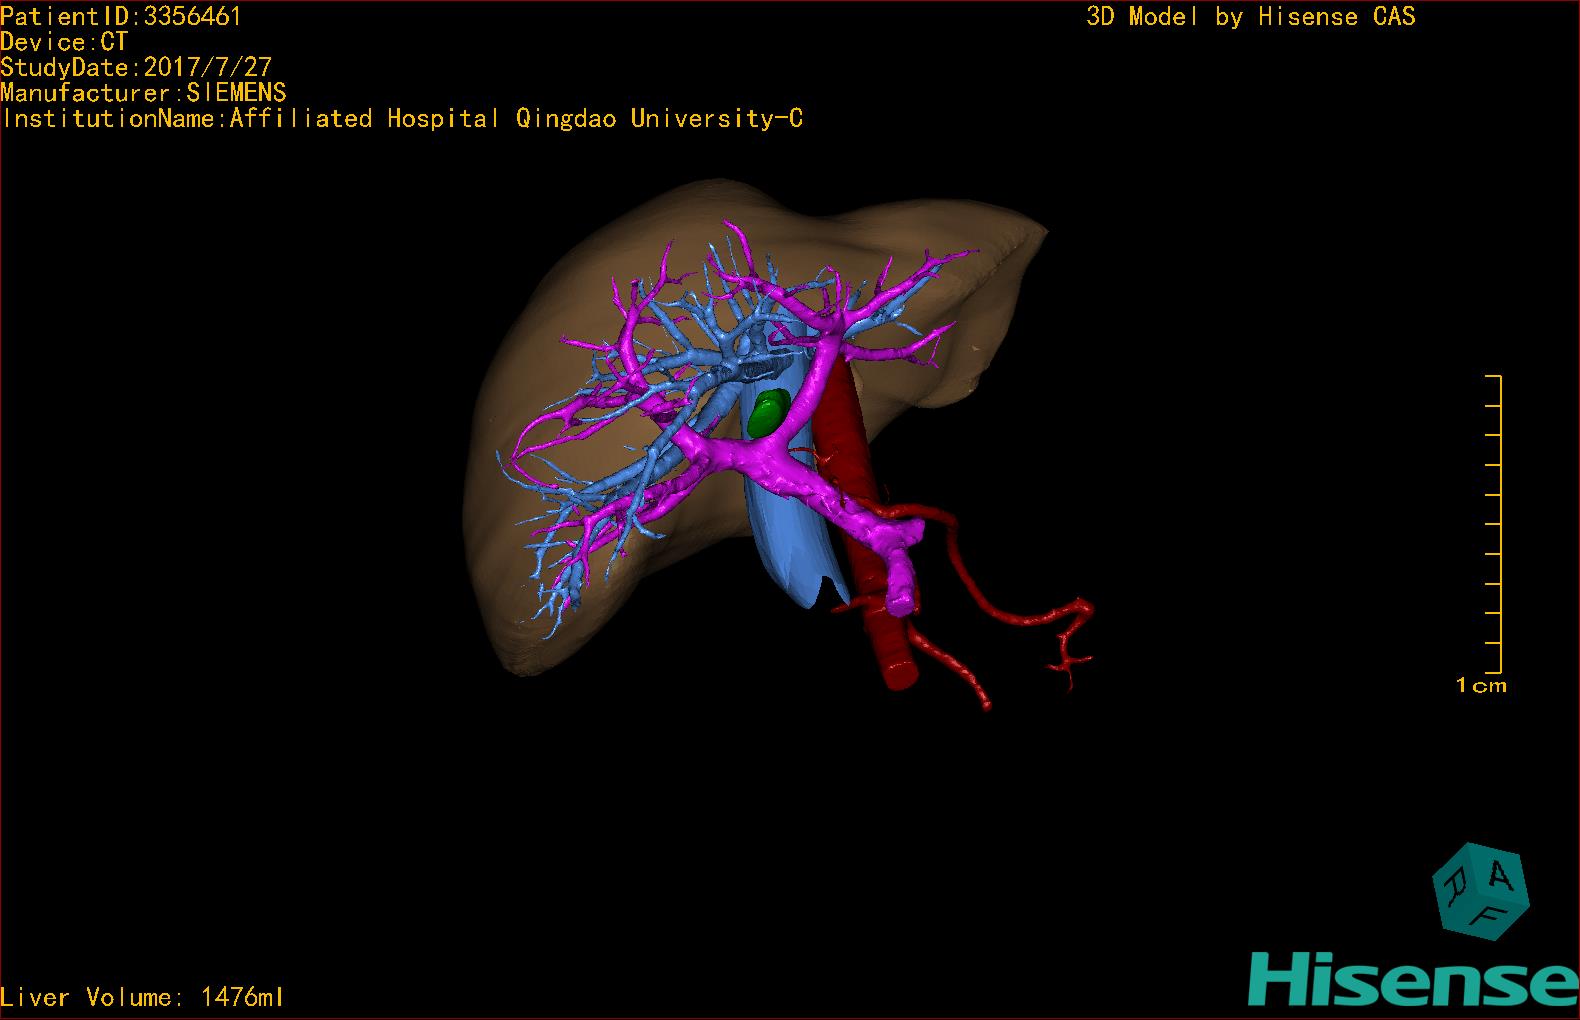
Task: Select the green tumor in the 3D model
Action: pyautogui.click(x=769, y=412)
